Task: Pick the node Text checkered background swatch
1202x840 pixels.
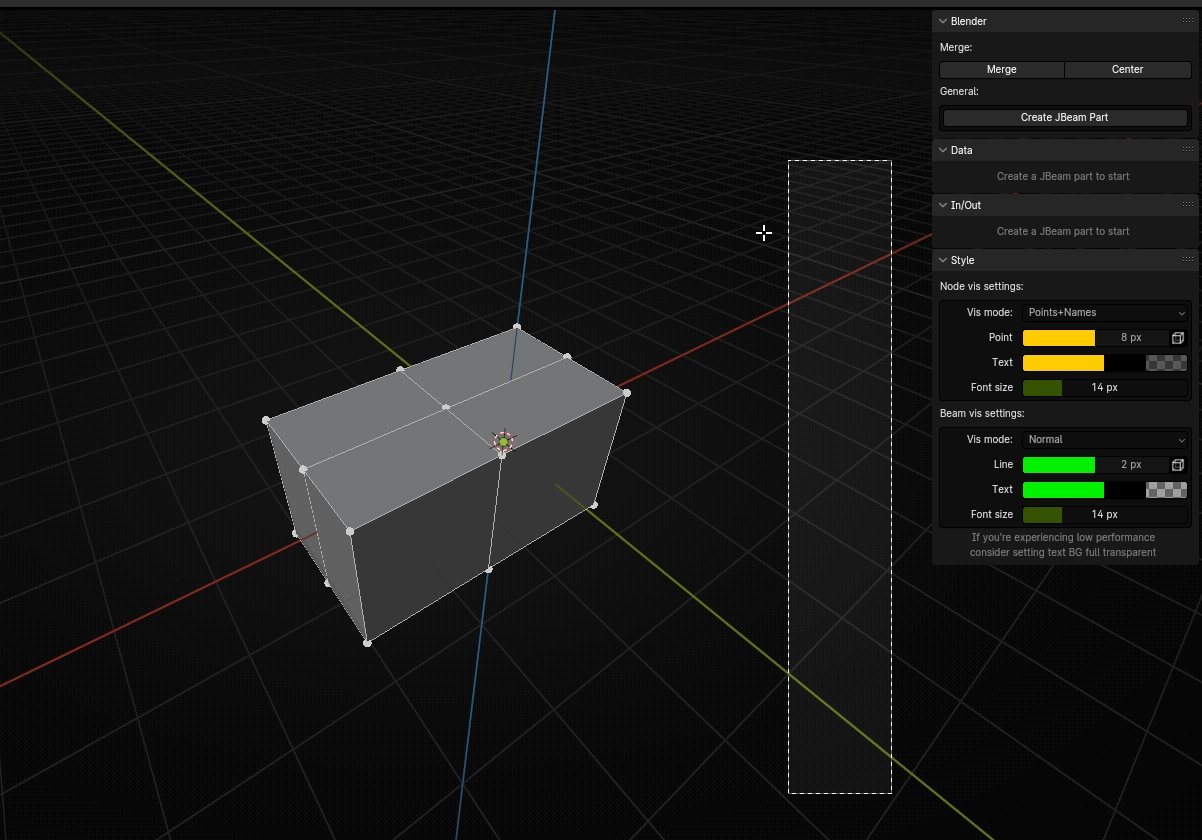Action: click(x=1166, y=363)
